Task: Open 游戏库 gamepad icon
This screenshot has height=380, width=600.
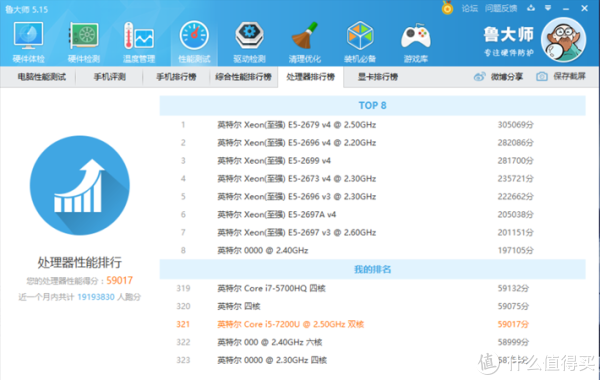Action: (416, 42)
